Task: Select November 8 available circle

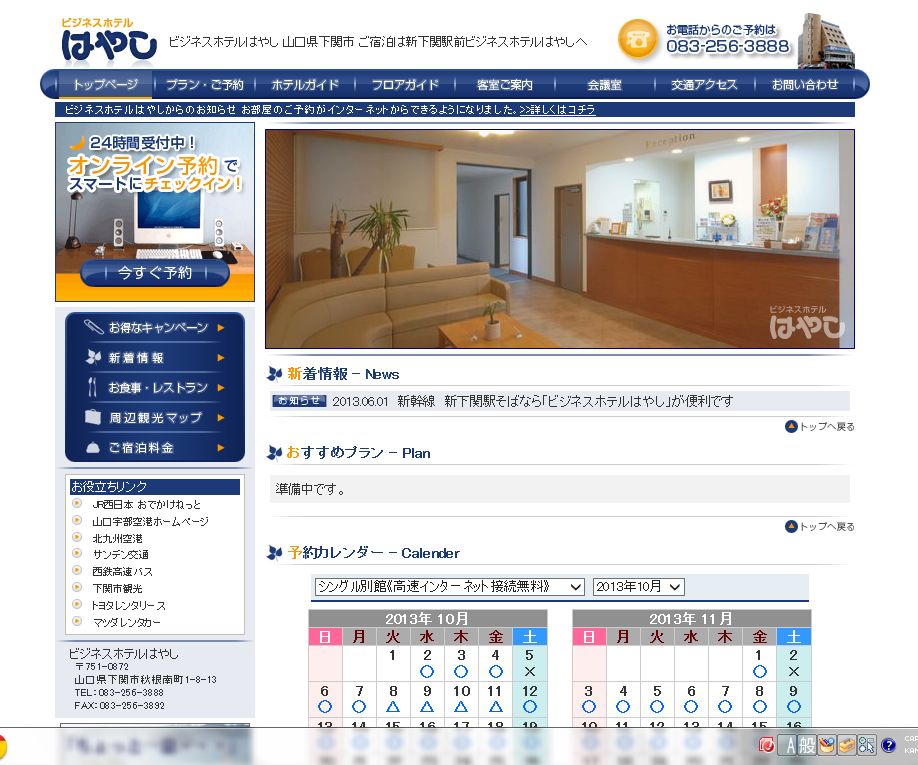Action: click(x=759, y=707)
